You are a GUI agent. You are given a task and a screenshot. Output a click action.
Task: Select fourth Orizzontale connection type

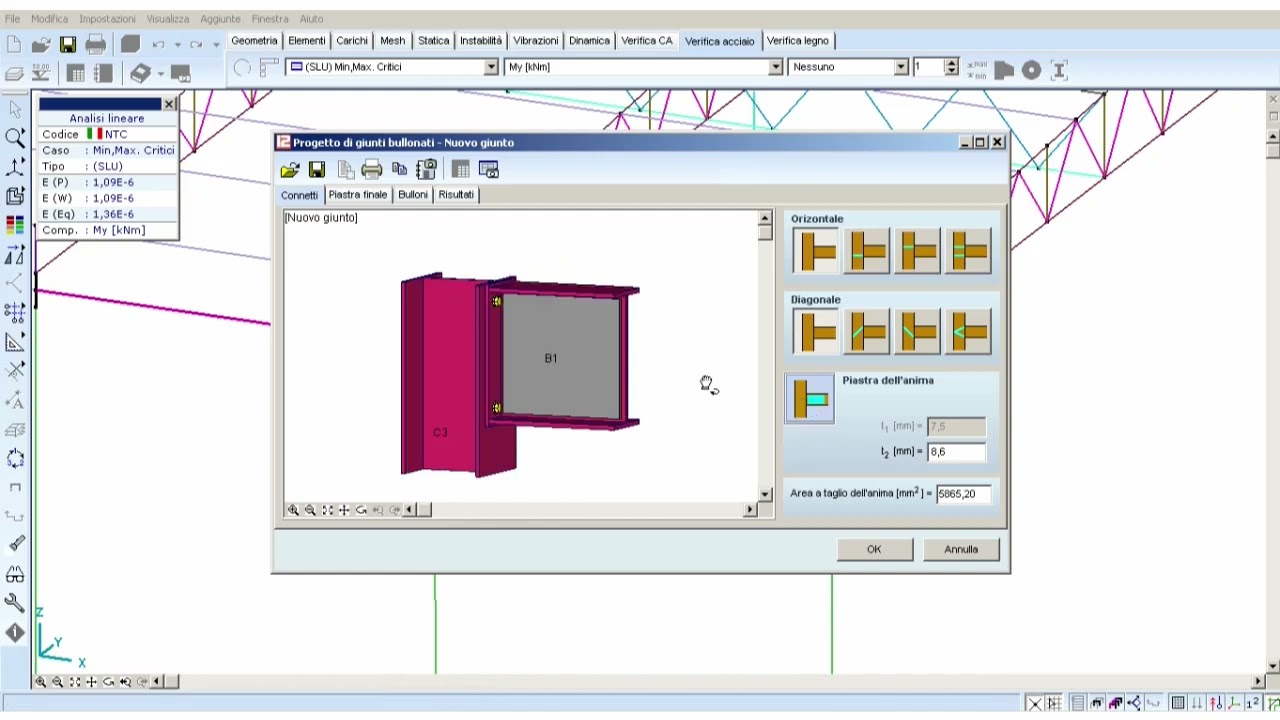968,251
